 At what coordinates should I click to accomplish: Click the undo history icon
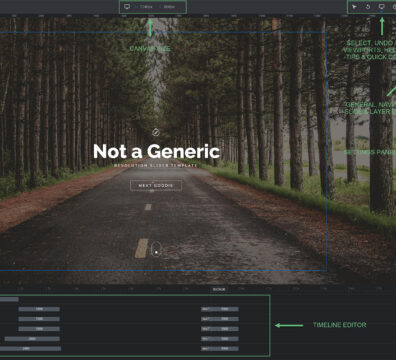click(x=368, y=7)
